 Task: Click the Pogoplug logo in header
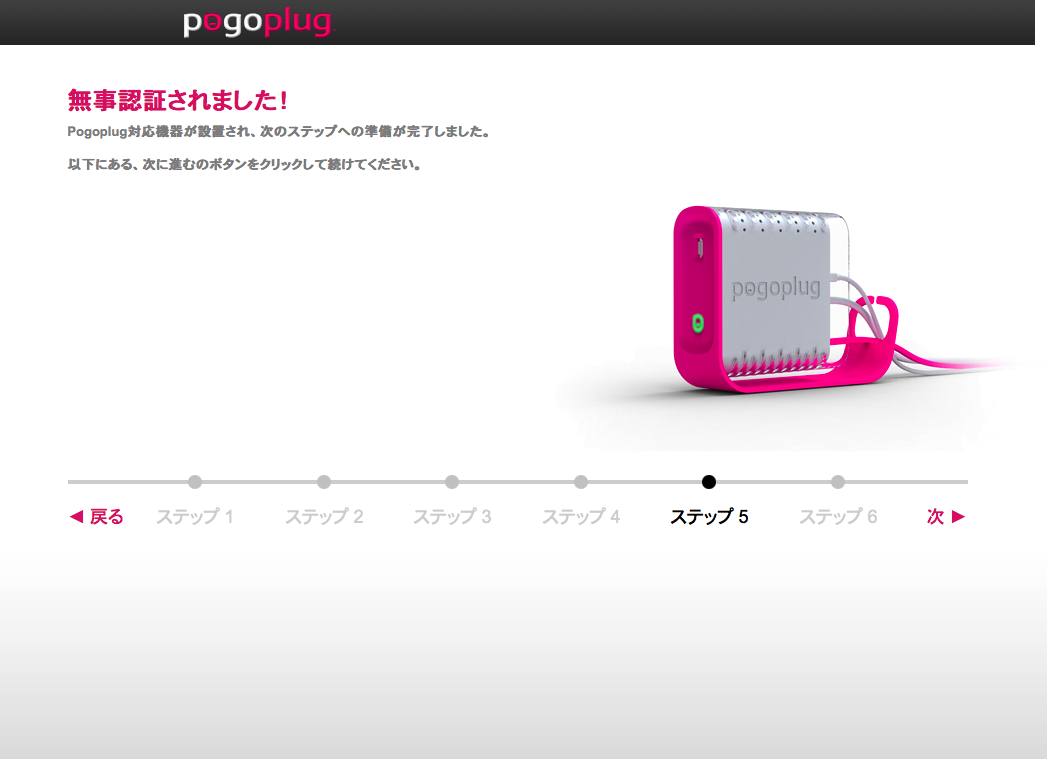257,23
